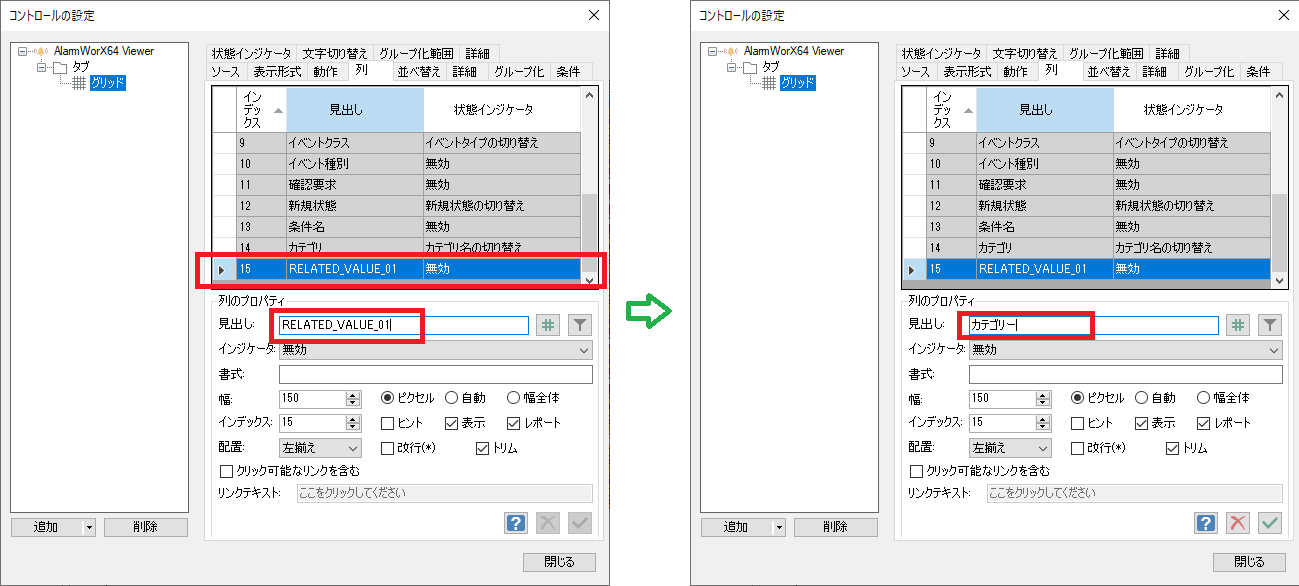
Task: Click the グリッド grid icon in right tree
Action: pos(770,83)
